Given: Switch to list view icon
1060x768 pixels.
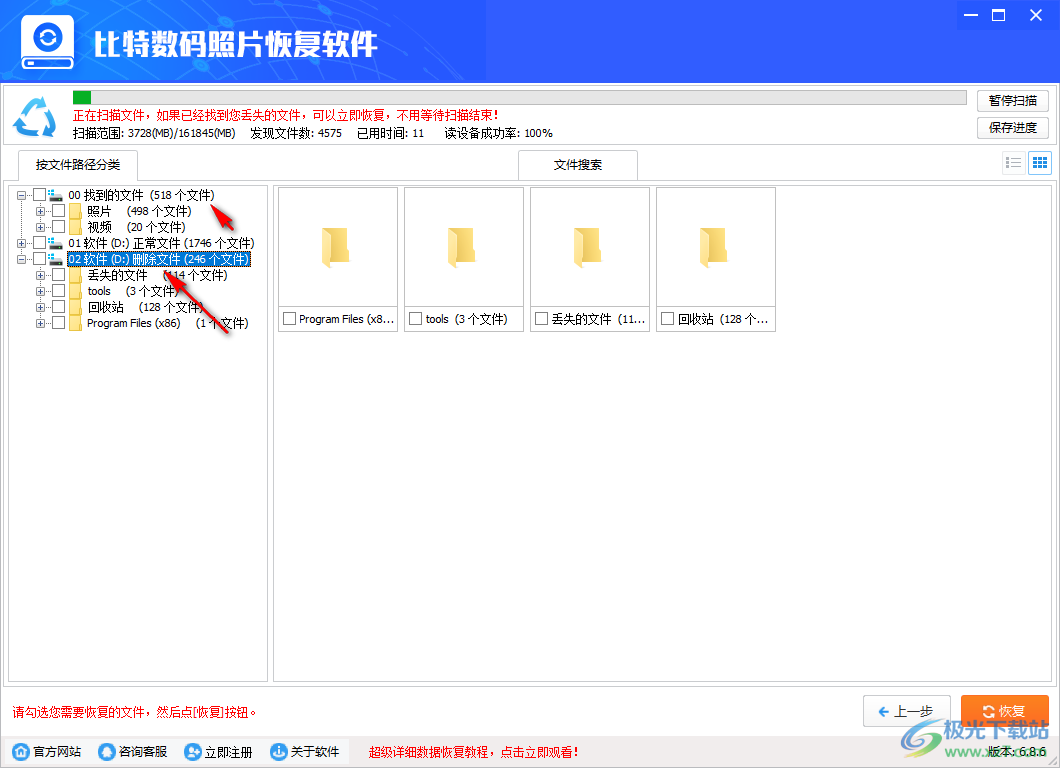Looking at the screenshot, I should click(x=1013, y=162).
